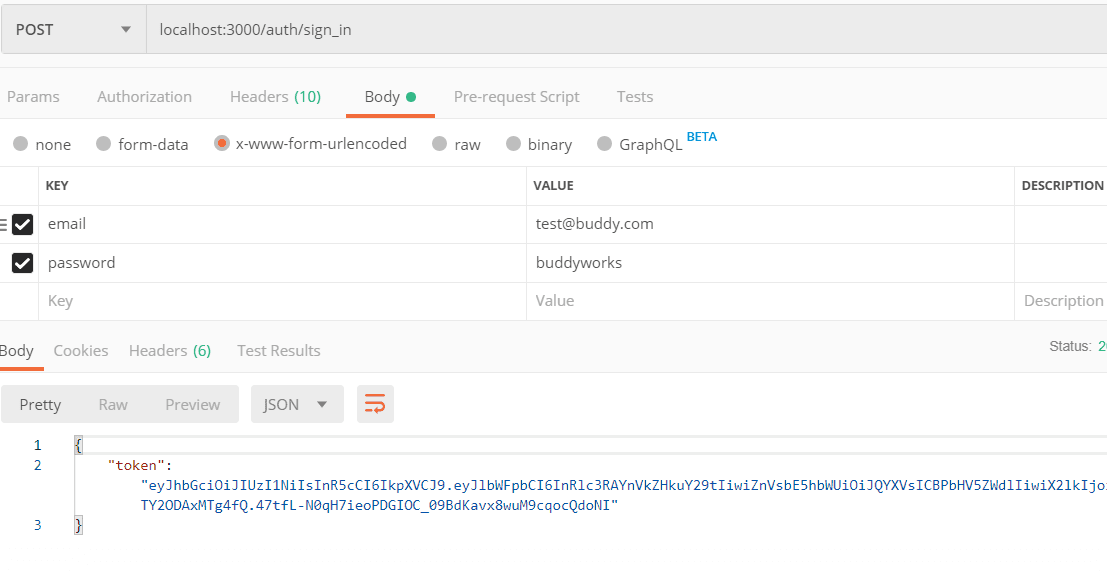Open the Test Results tab
The image size is (1107, 571).
coord(279,351)
